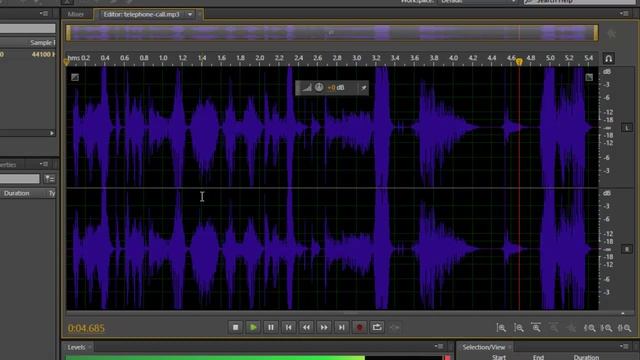Zoom out amplitude
Viewport: 640px width, 360px height.
tap(519, 328)
